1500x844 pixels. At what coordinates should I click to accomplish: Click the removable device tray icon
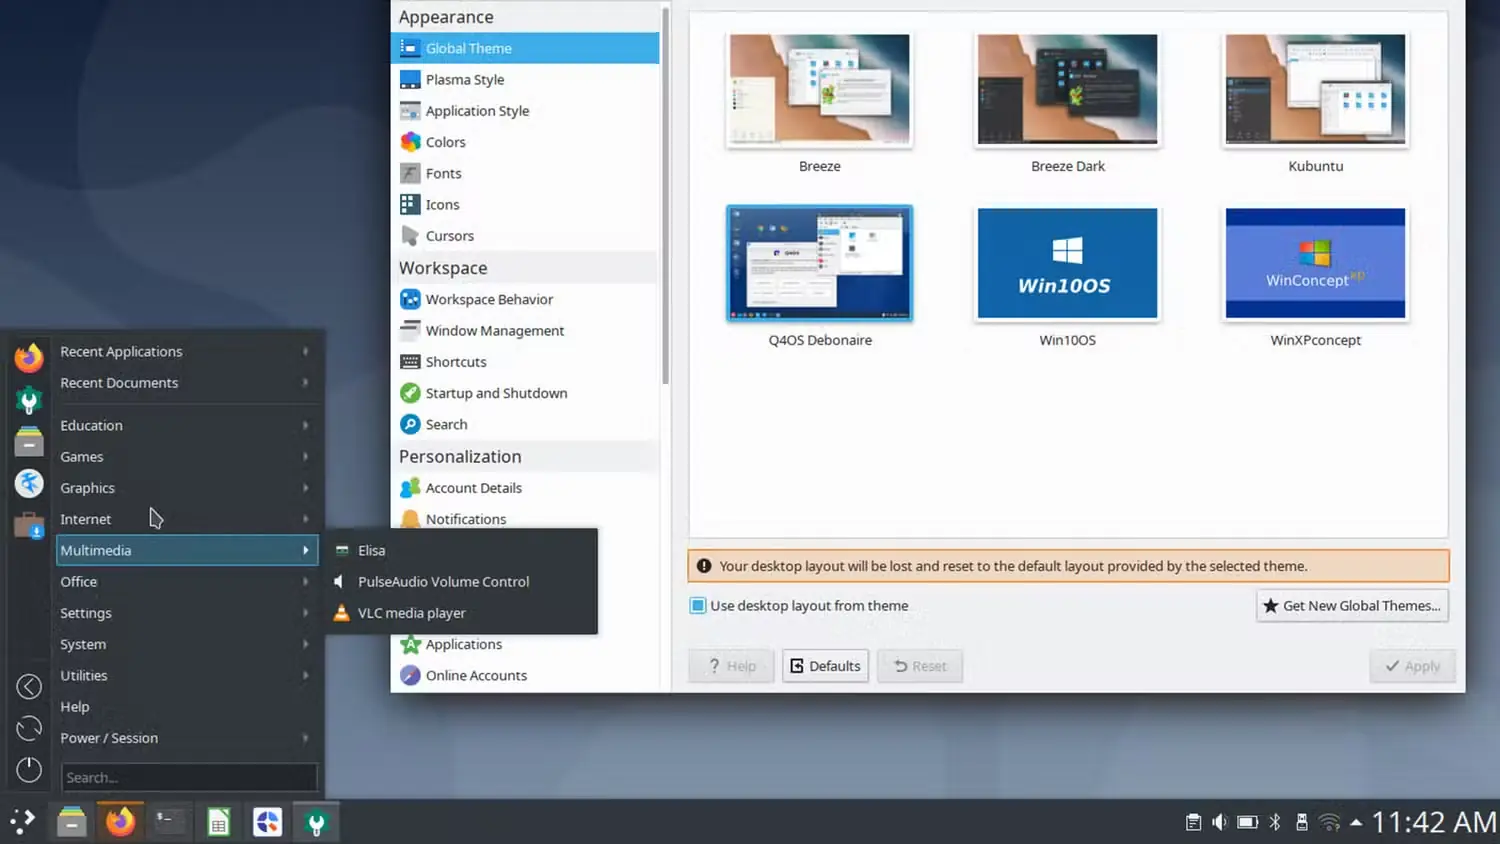click(x=1302, y=822)
